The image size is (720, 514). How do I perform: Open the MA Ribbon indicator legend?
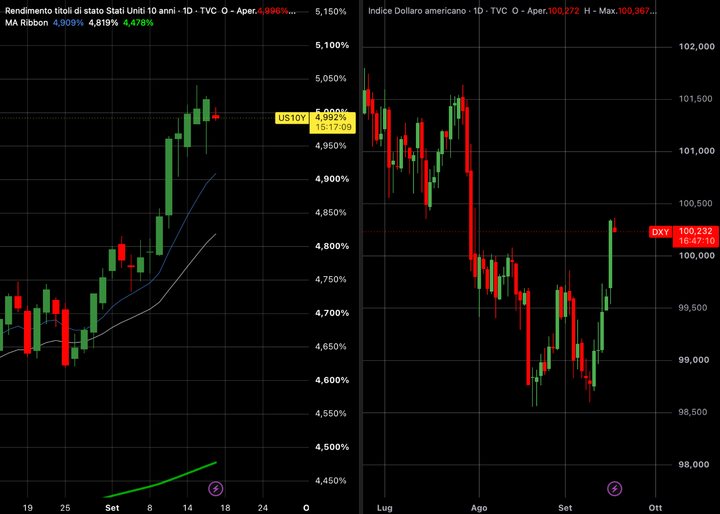pyautogui.click(x=27, y=22)
